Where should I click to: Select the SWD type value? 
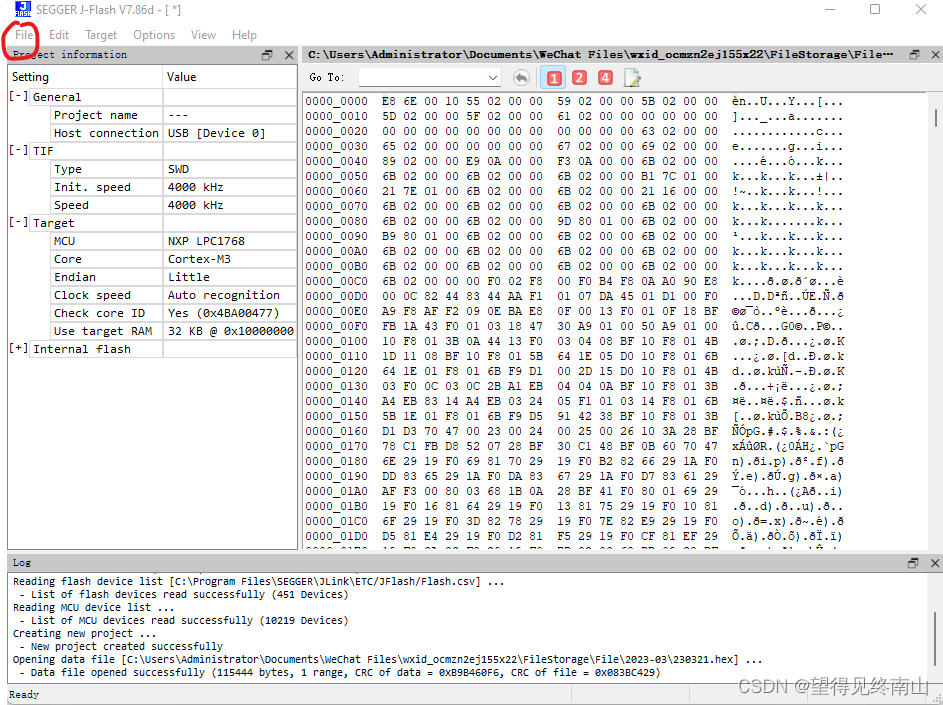pos(179,169)
